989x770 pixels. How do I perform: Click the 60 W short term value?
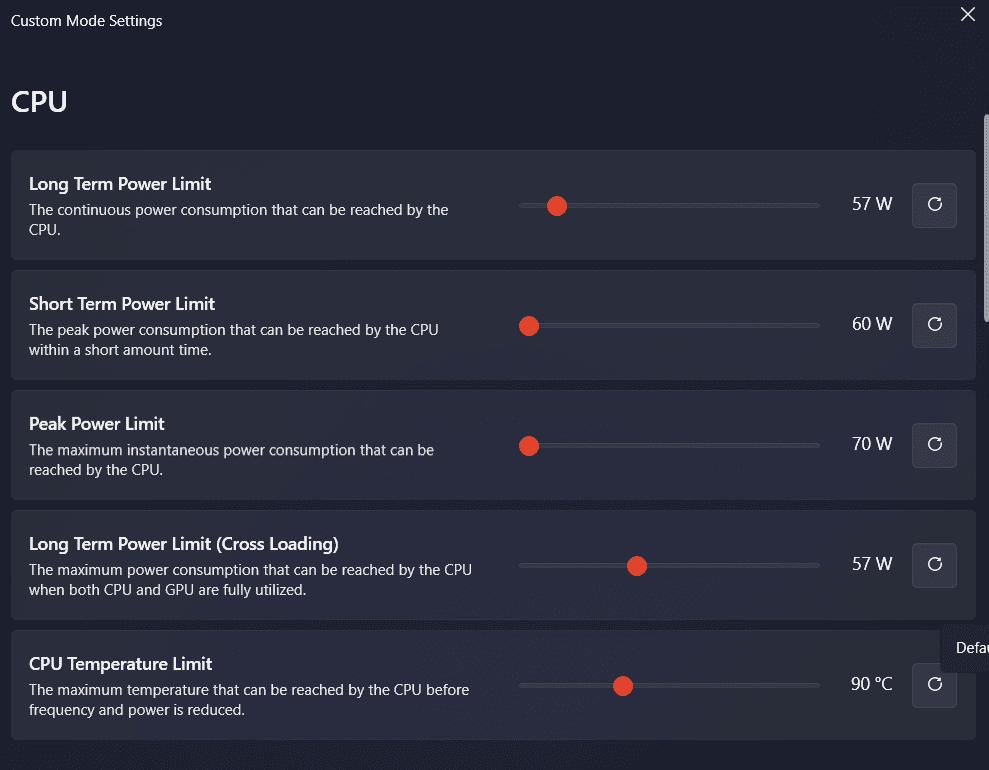tap(871, 325)
